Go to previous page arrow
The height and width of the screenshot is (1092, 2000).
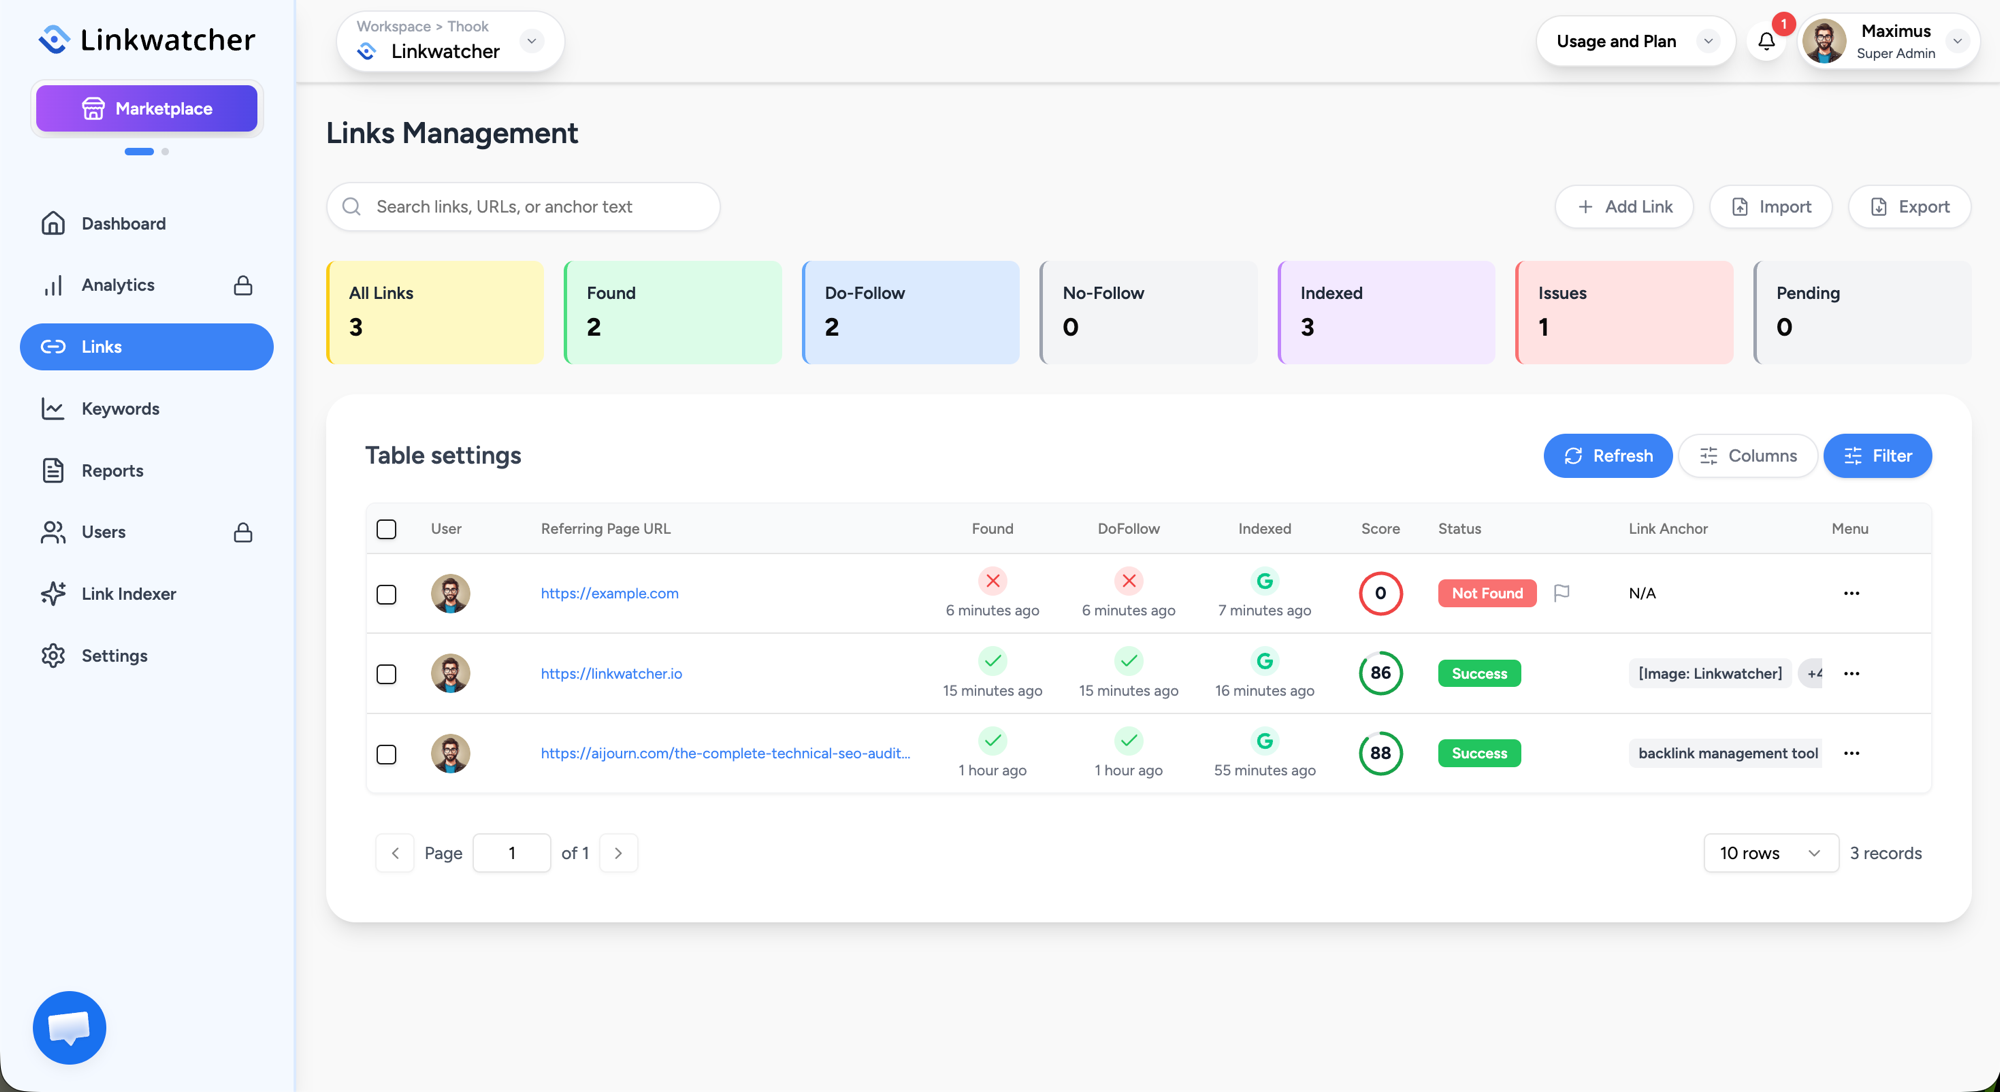[395, 853]
